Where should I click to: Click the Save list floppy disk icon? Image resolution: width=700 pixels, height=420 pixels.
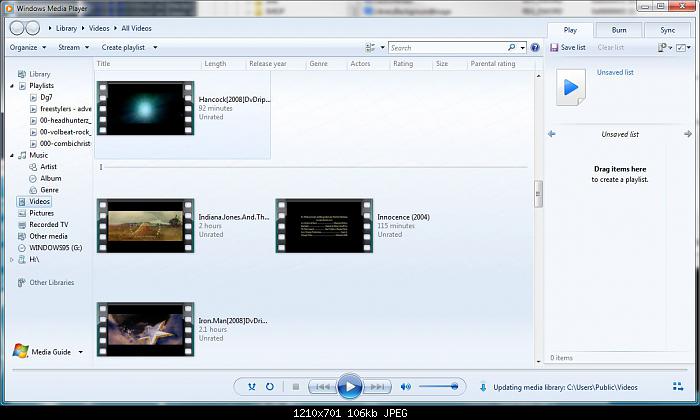click(x=554, y=47)
